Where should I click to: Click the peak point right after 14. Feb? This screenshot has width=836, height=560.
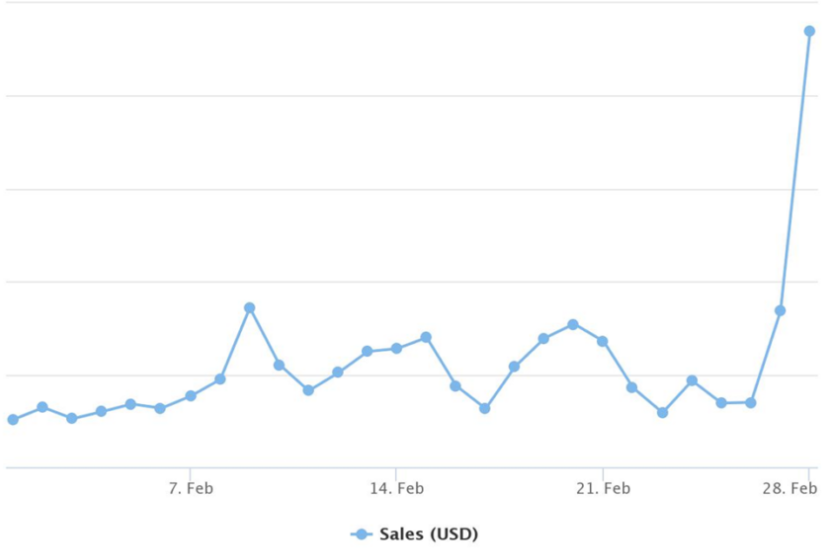(x=426, y=337)
